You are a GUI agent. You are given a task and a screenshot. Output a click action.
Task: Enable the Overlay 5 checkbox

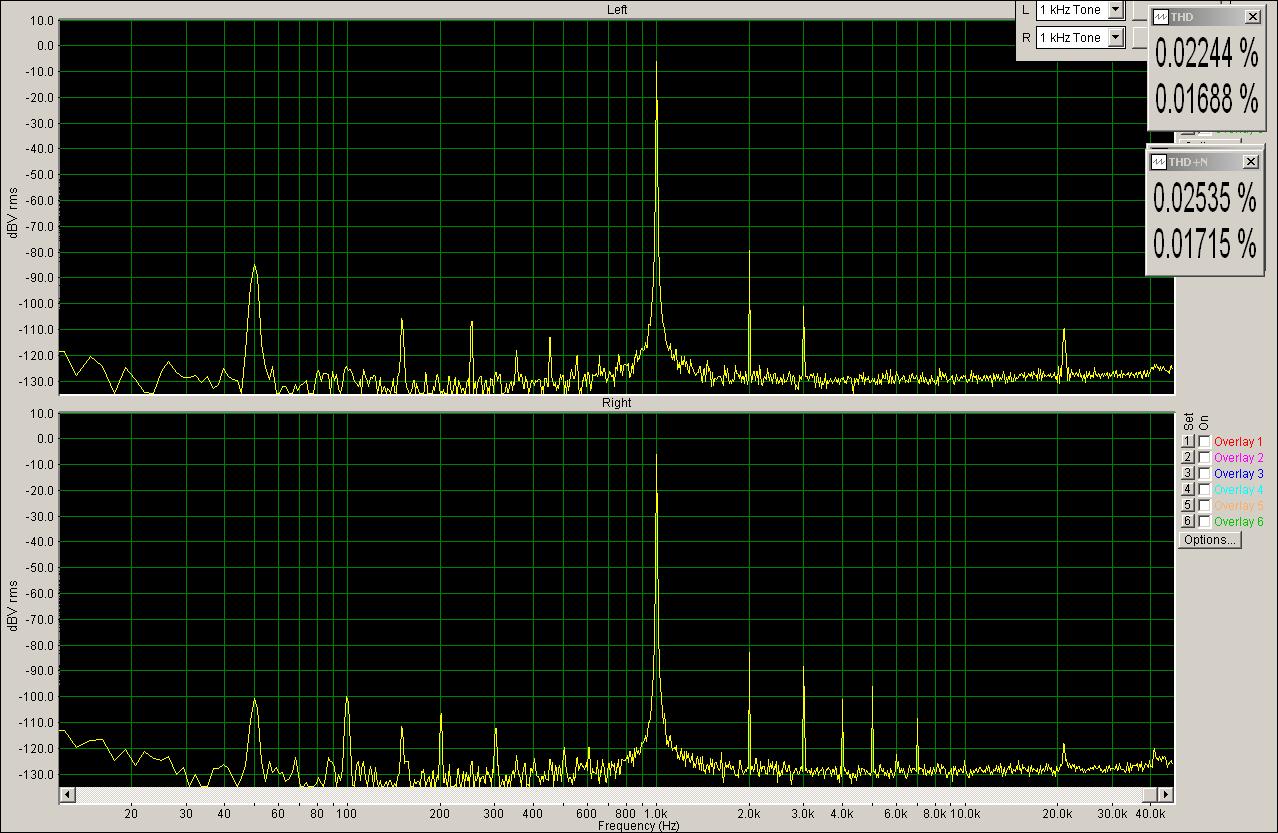coord(1204,506)
